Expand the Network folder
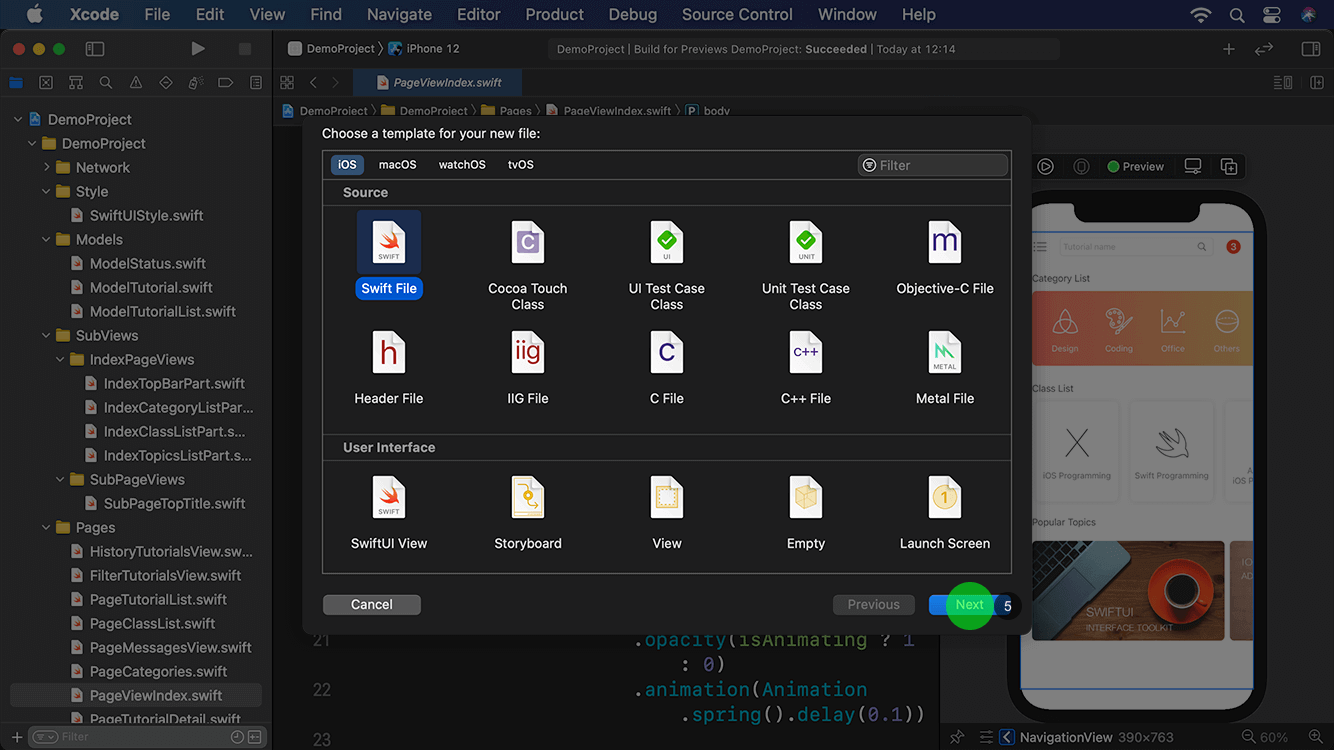Screen dimensions: 1334x750 (x=46, y=167)
